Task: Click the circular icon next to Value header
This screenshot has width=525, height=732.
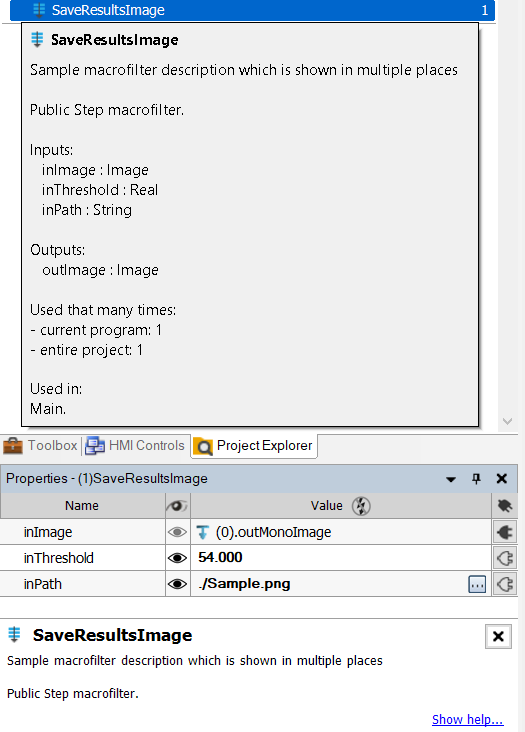Action: click(361, 506)
